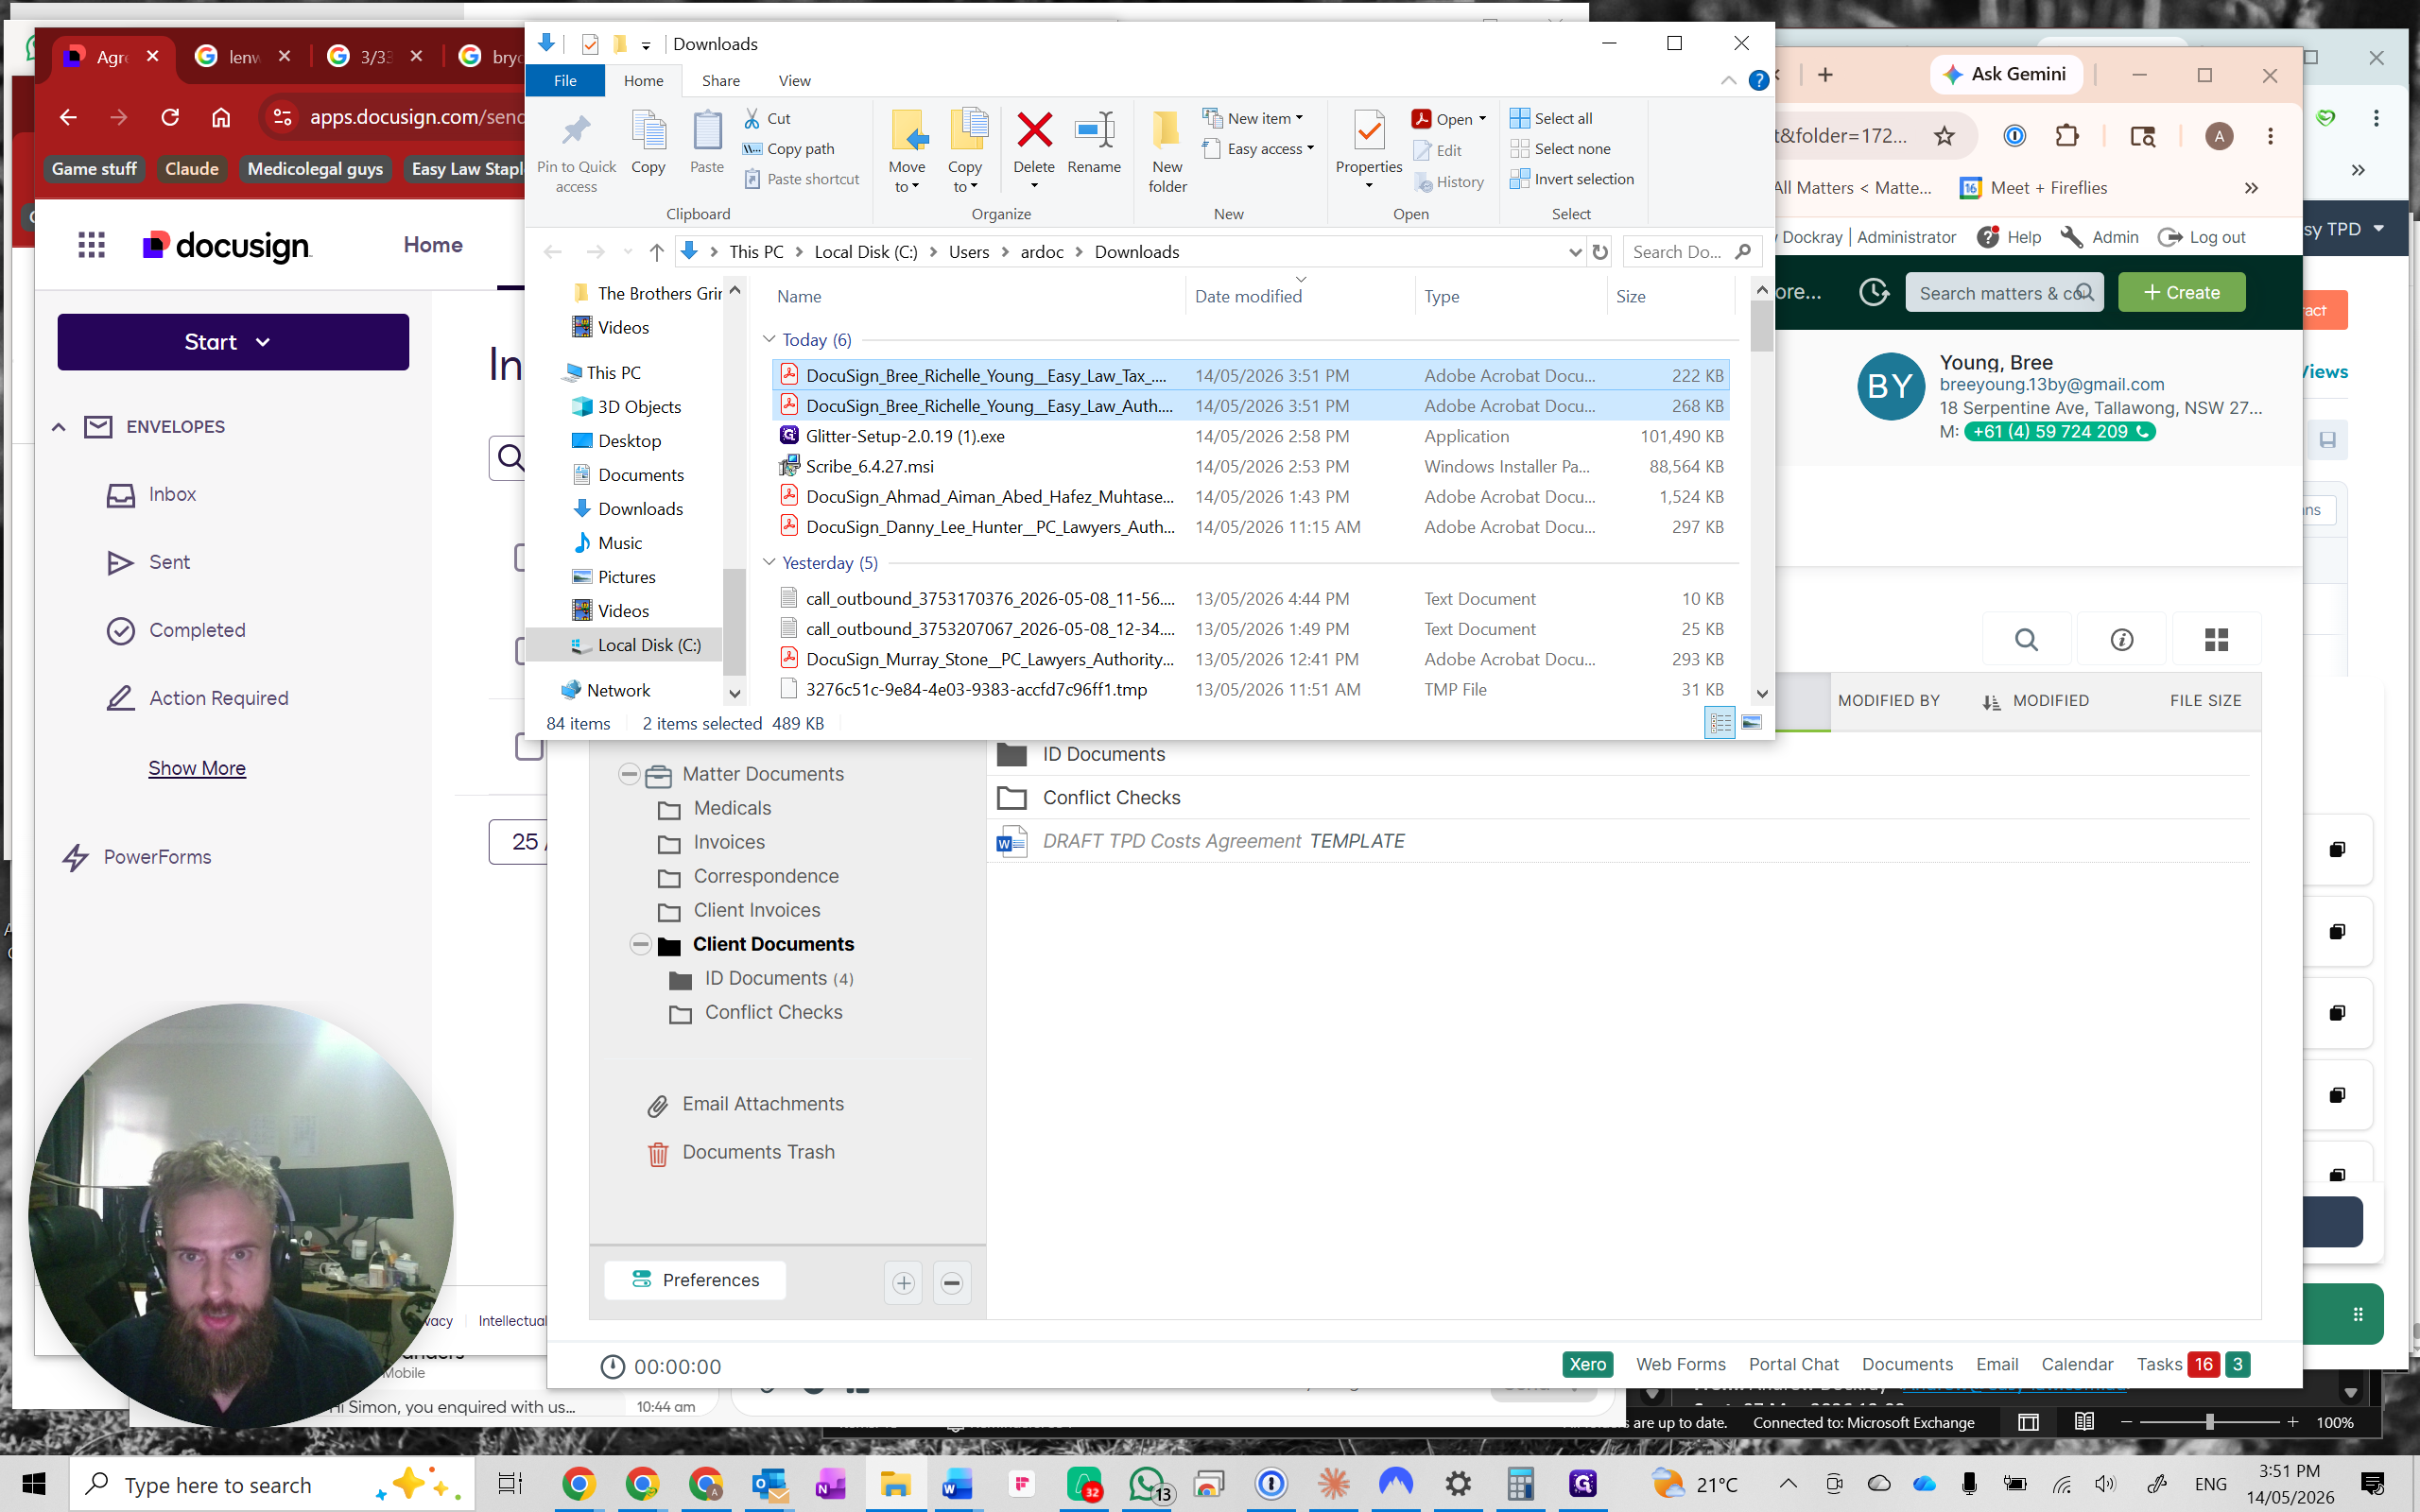Viewport: 2420px width, 1512px height.
Task: Open DocuSign apps grid launcher
Action: click(x=92, y=245)
